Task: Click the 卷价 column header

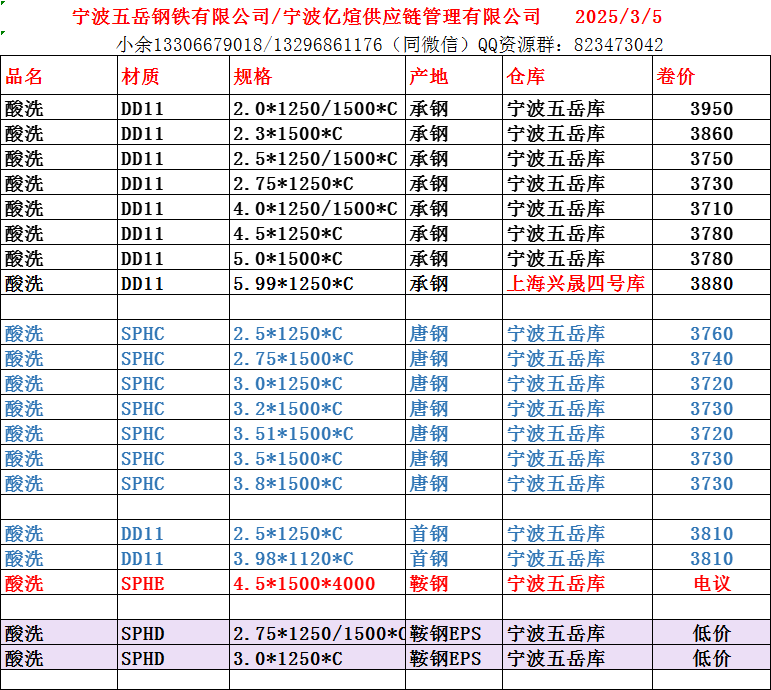Action: click(712, 76)
